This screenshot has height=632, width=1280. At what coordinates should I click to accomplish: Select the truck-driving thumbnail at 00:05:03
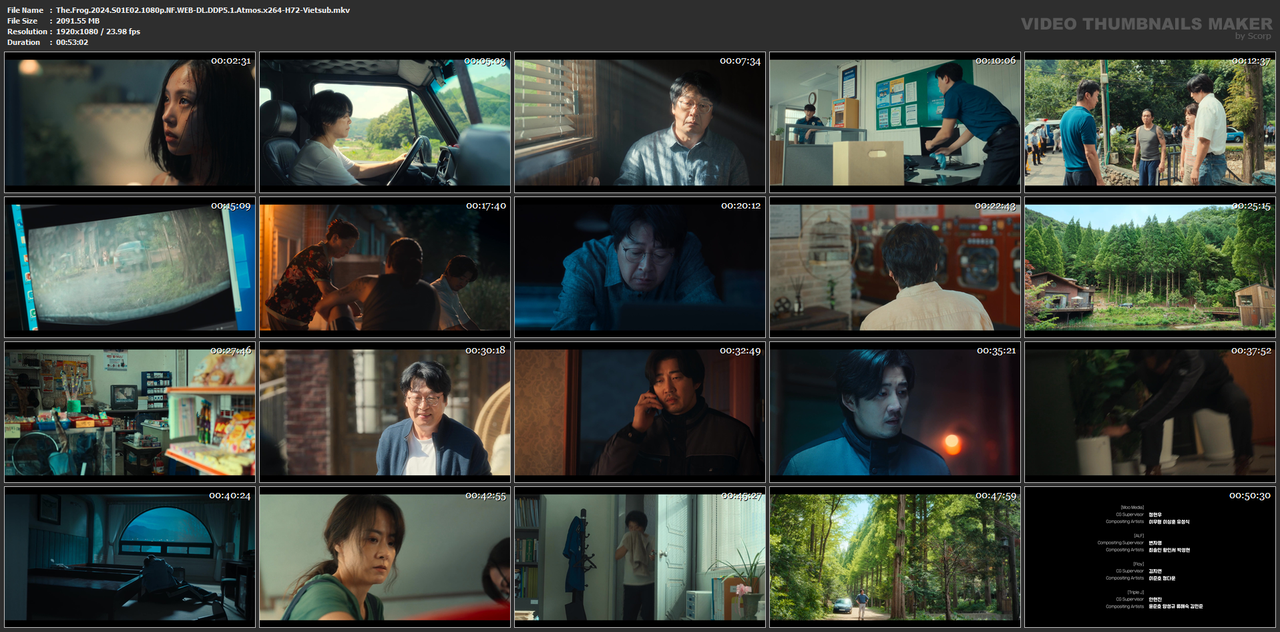click(385, 122)
